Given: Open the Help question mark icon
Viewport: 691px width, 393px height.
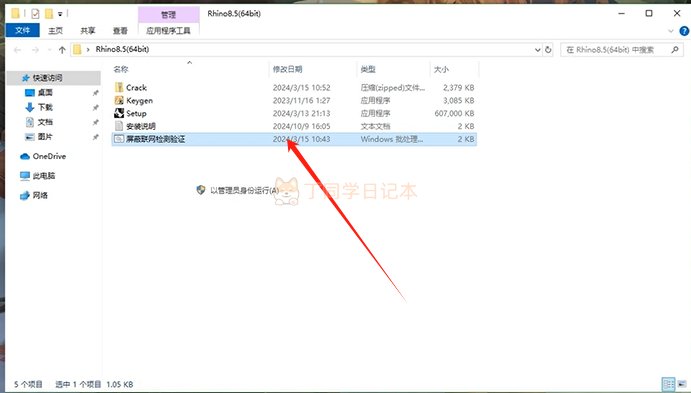Looking at the screenshot, I should 684,31.
